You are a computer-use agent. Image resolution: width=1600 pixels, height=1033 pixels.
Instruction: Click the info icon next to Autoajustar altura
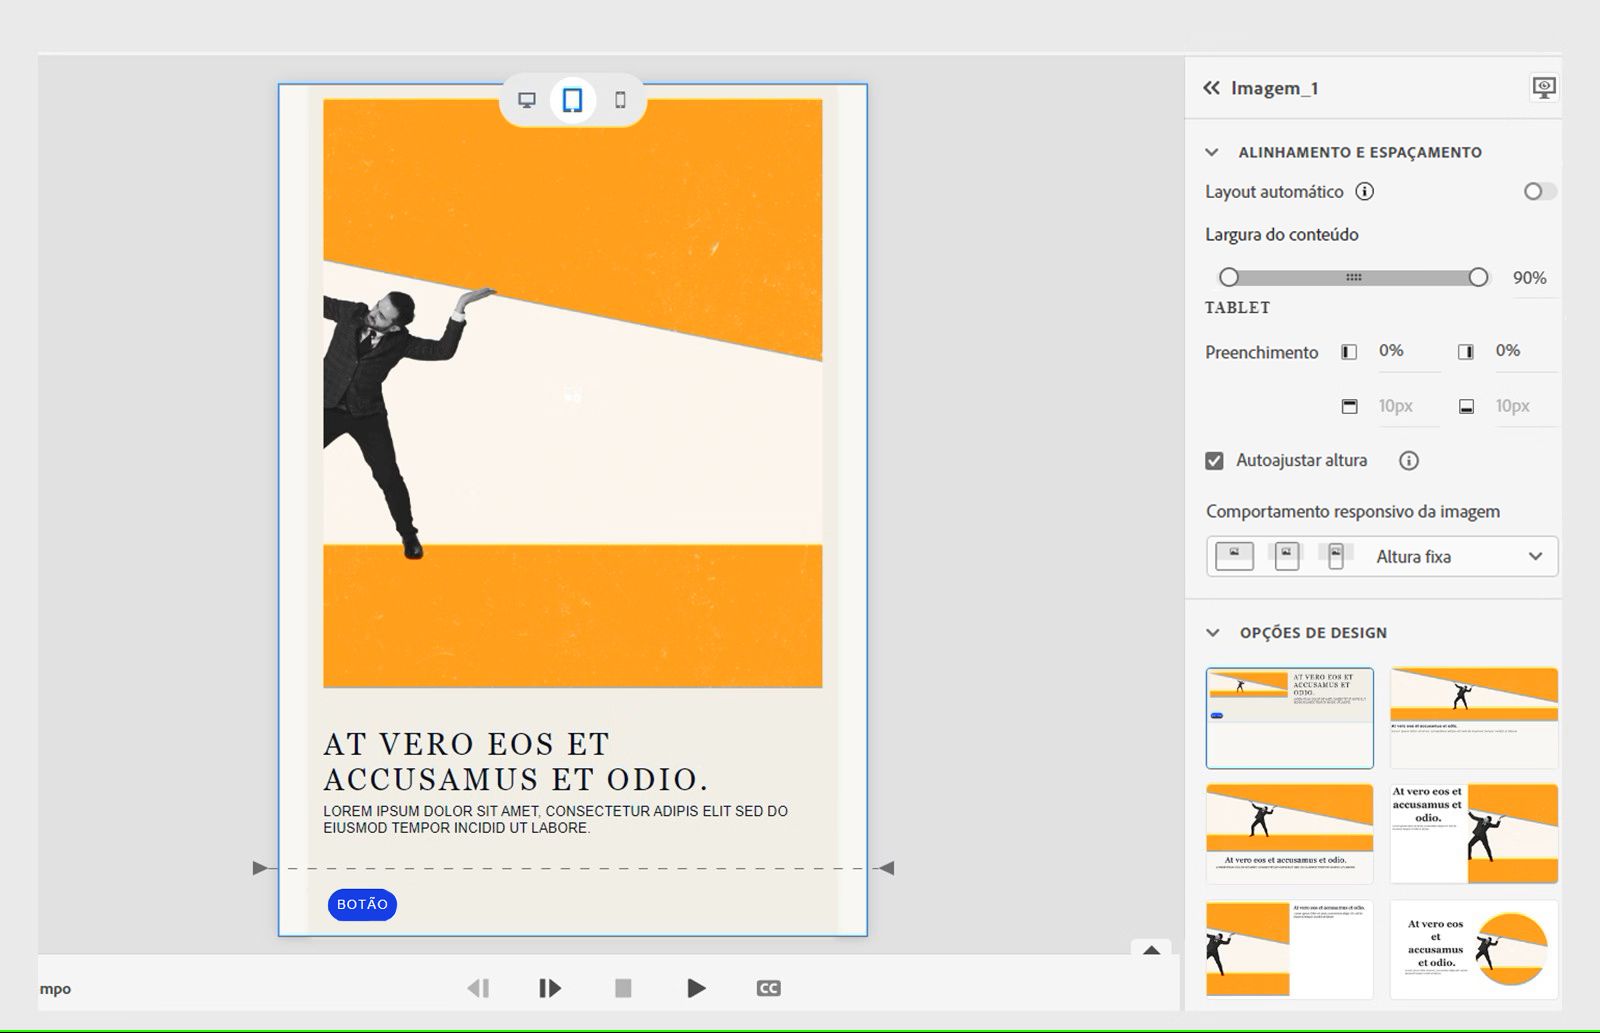[1409, 460]
